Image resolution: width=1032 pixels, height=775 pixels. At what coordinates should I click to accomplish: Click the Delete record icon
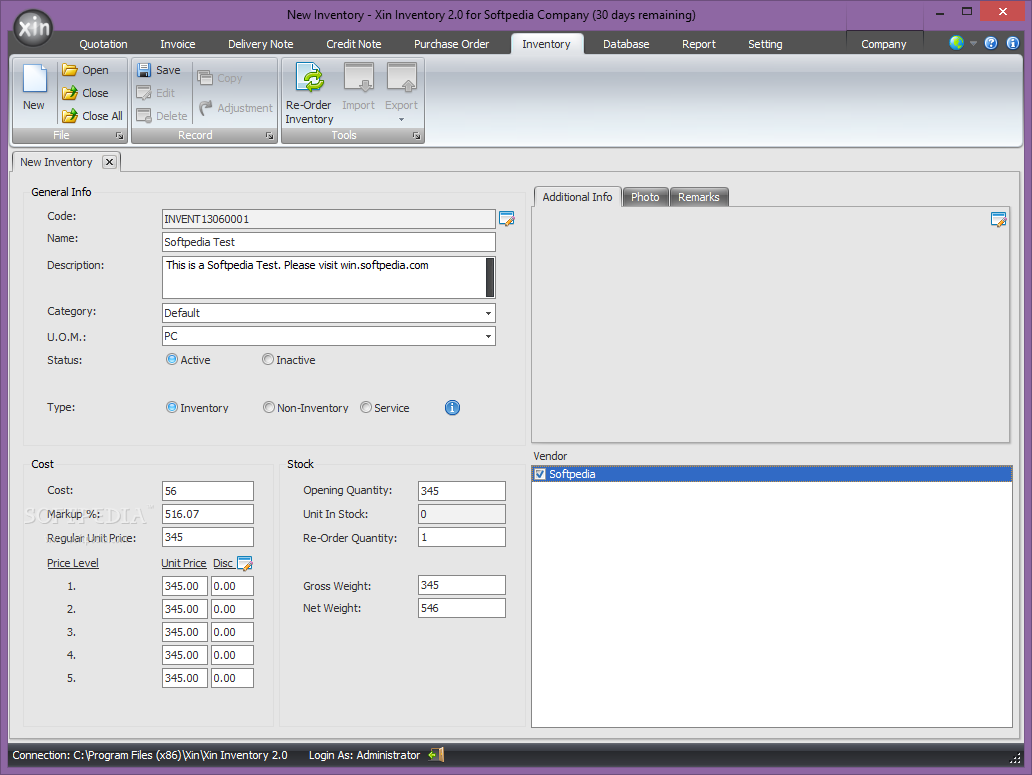[144, 116]
